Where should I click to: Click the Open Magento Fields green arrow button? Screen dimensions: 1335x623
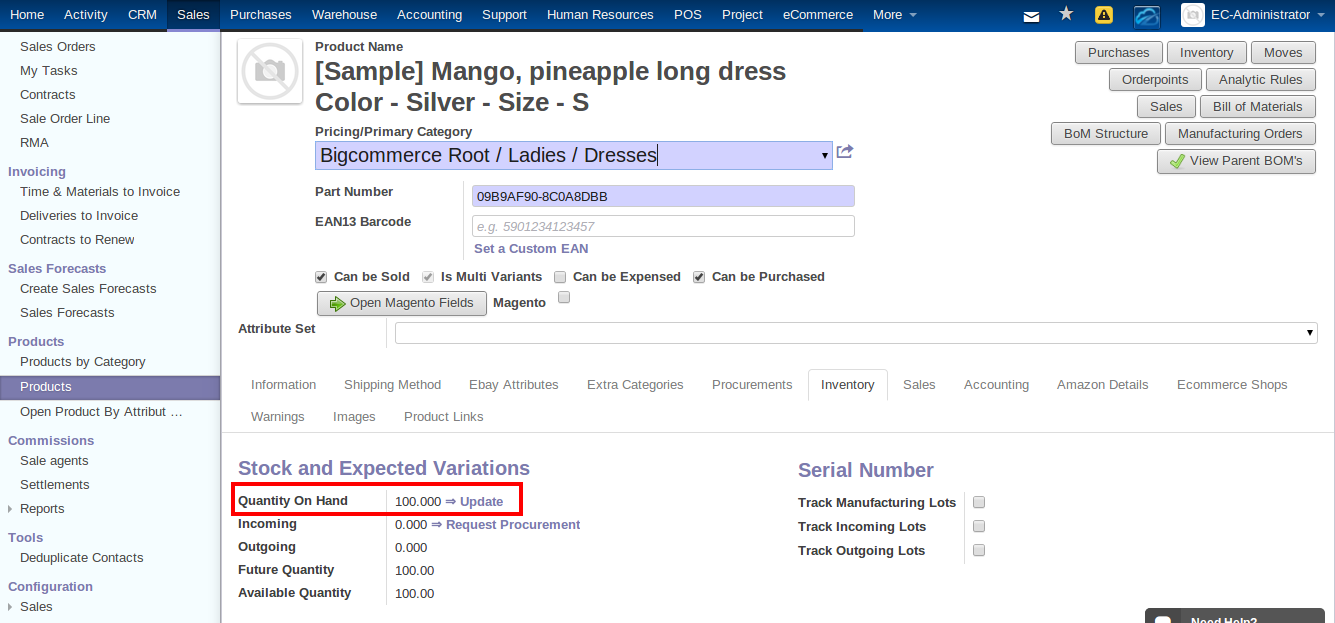click(401, 303)
